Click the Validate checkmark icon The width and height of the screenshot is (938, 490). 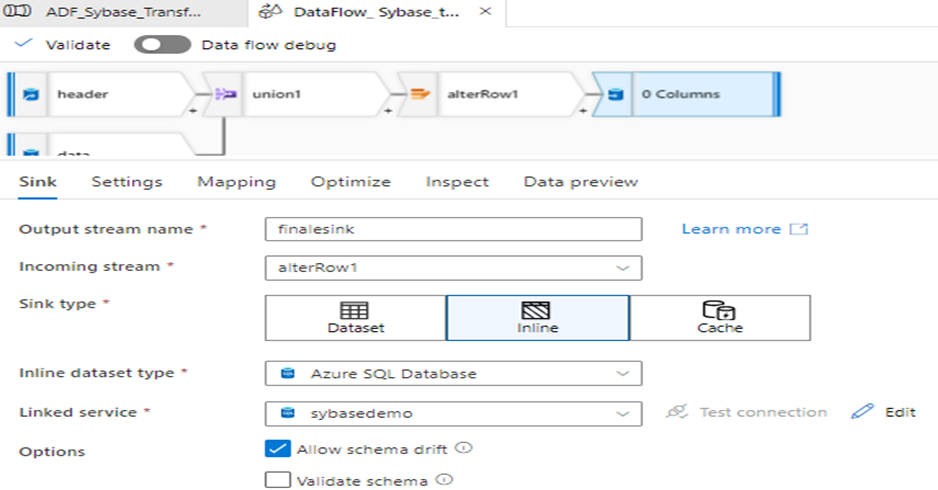(23, 44)
